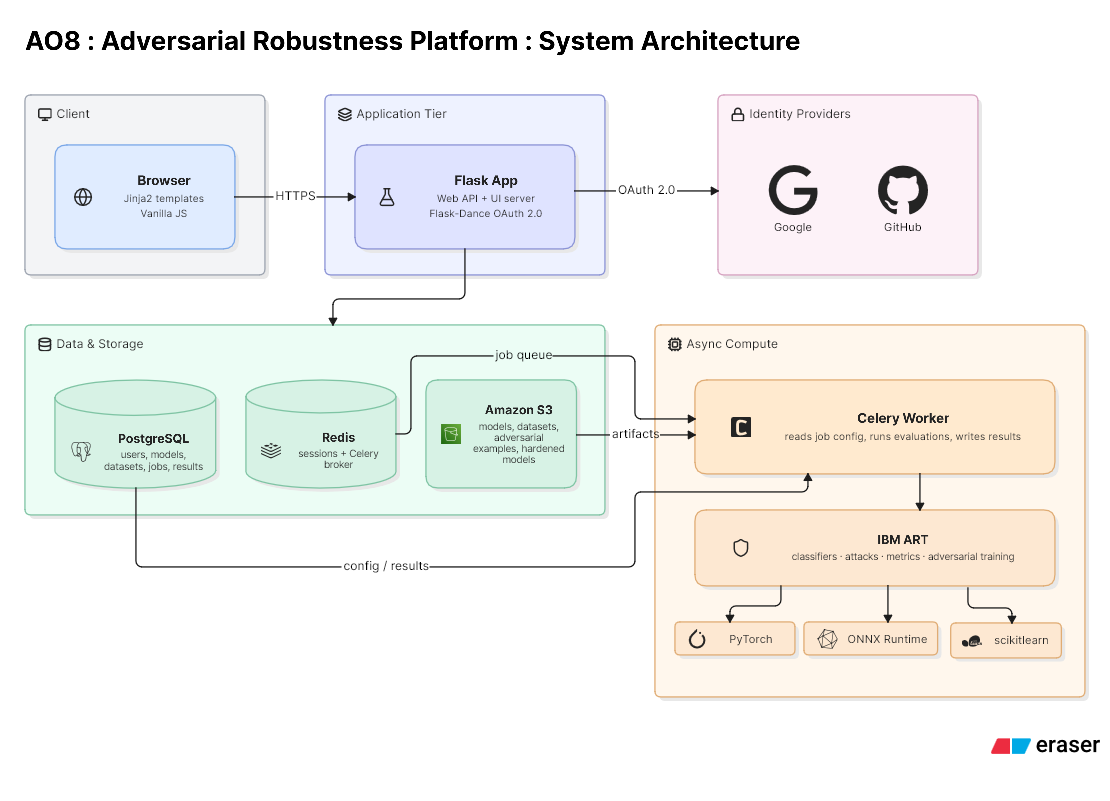Click the layers icon beside Application Tier

(345, 114)
